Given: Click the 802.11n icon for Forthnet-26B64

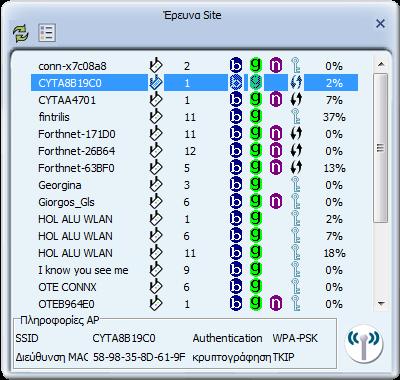Looking at the screenshot, I should click(275, 150).
